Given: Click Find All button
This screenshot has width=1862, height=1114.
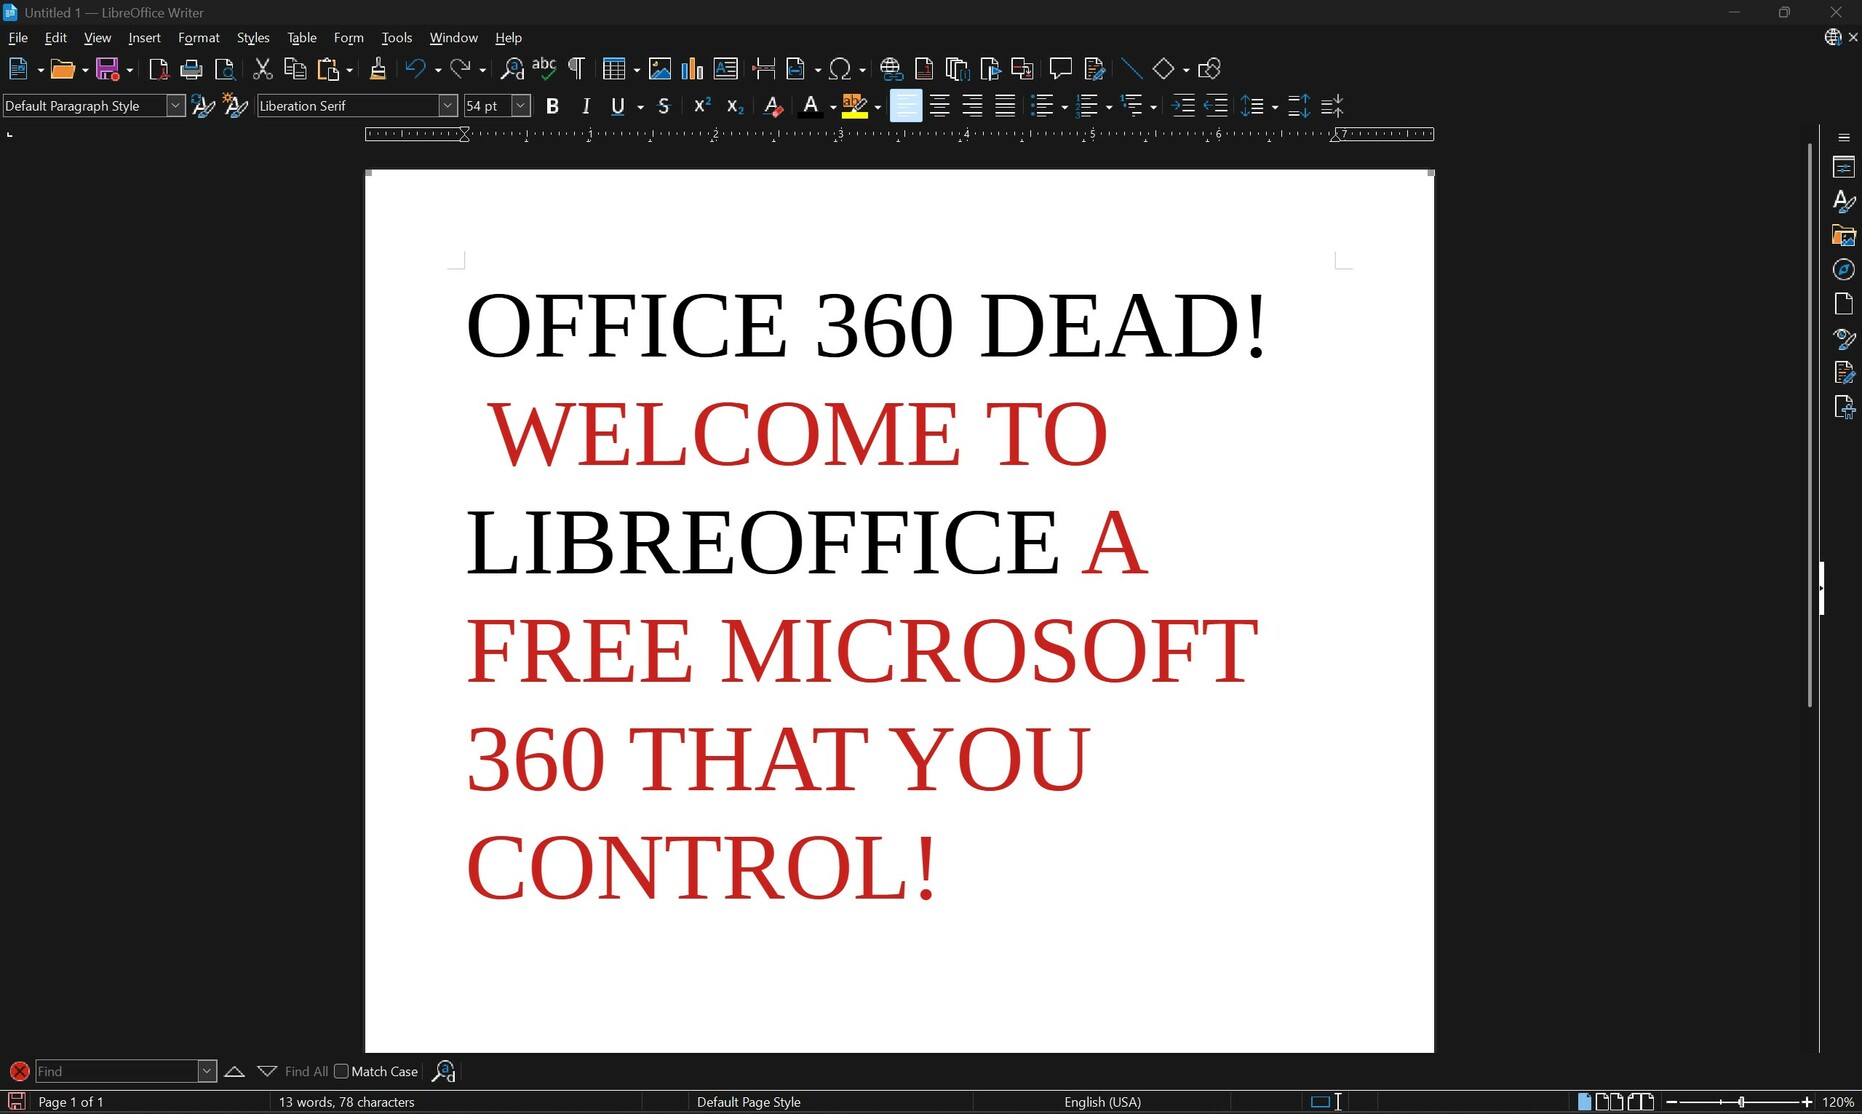Looking at the screenshot, I should point(306,1071).
